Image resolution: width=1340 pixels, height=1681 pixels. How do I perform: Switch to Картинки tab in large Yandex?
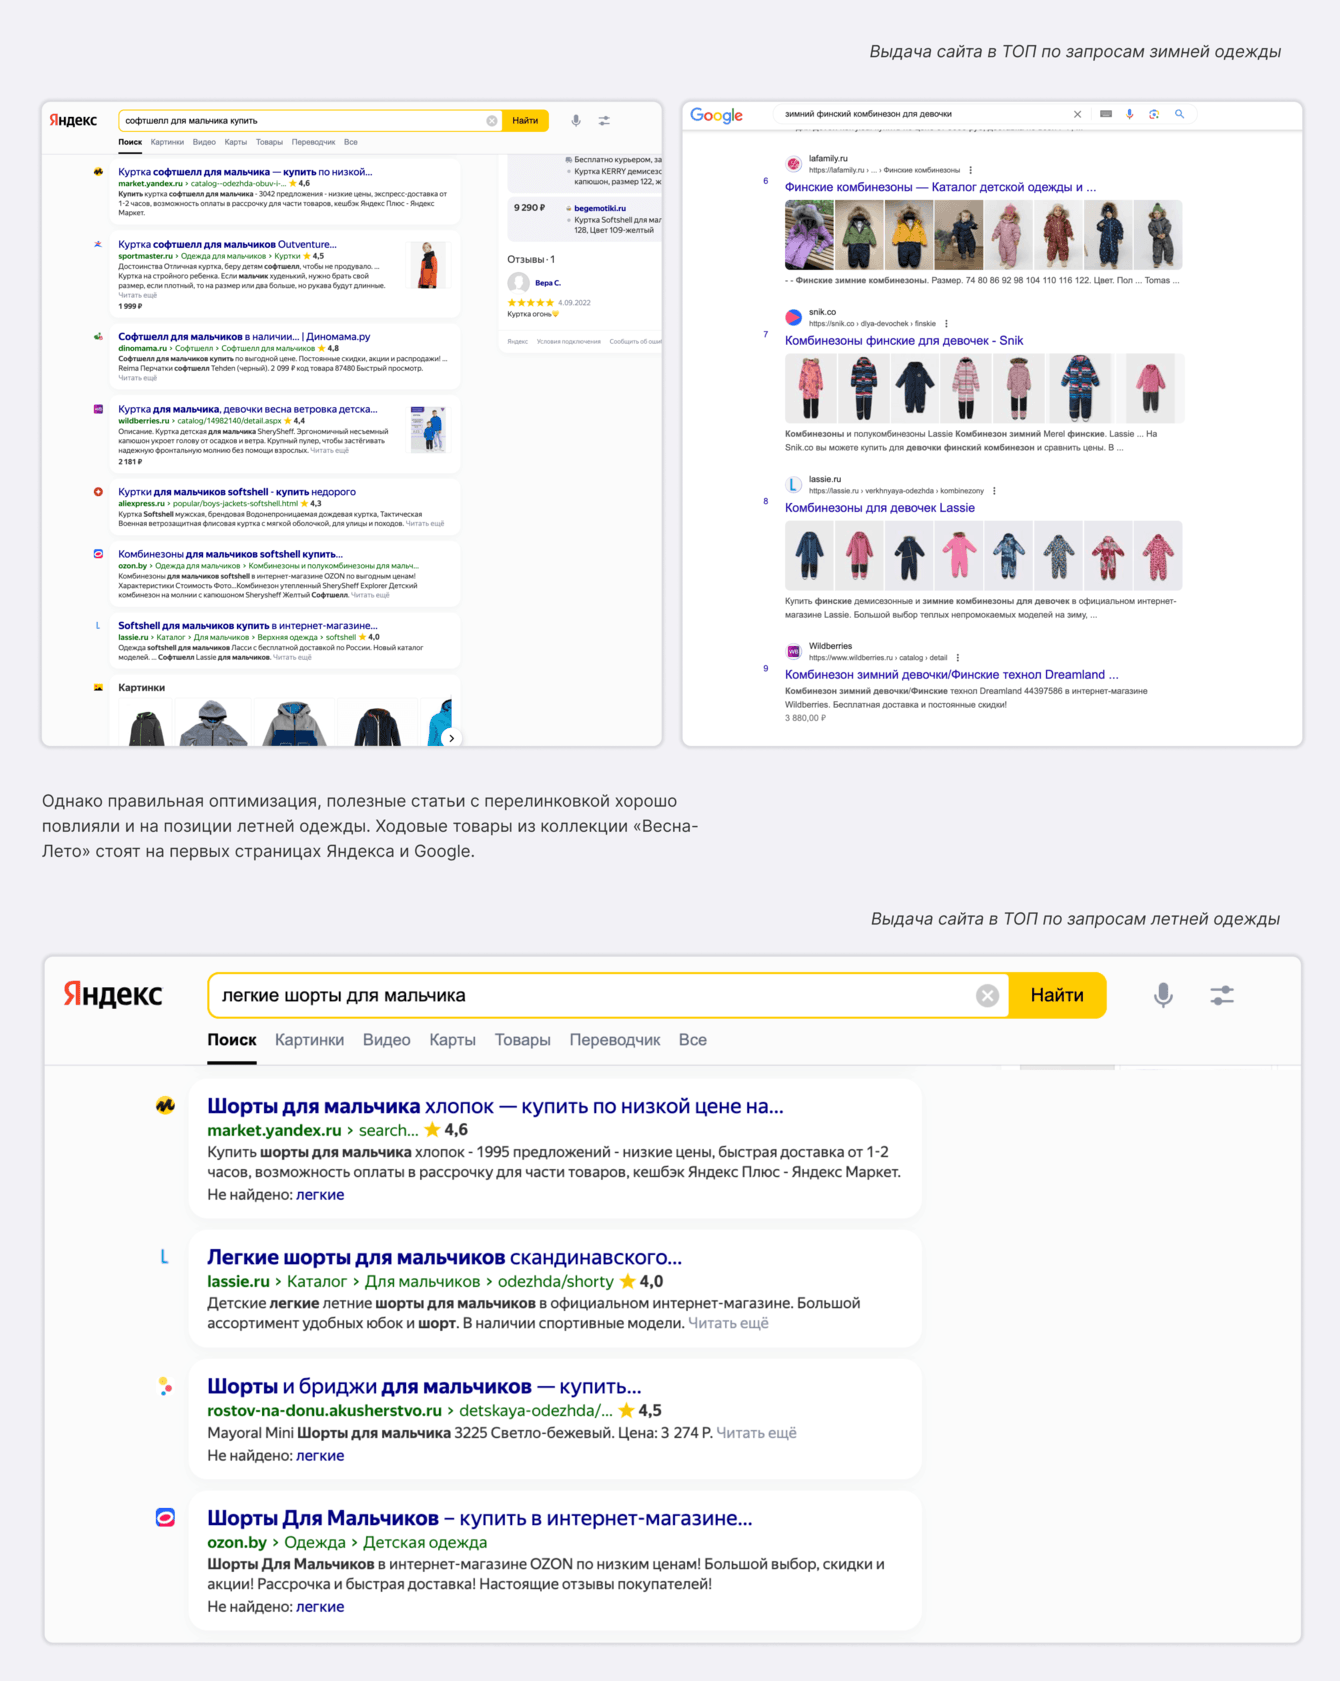(309, 1040)
